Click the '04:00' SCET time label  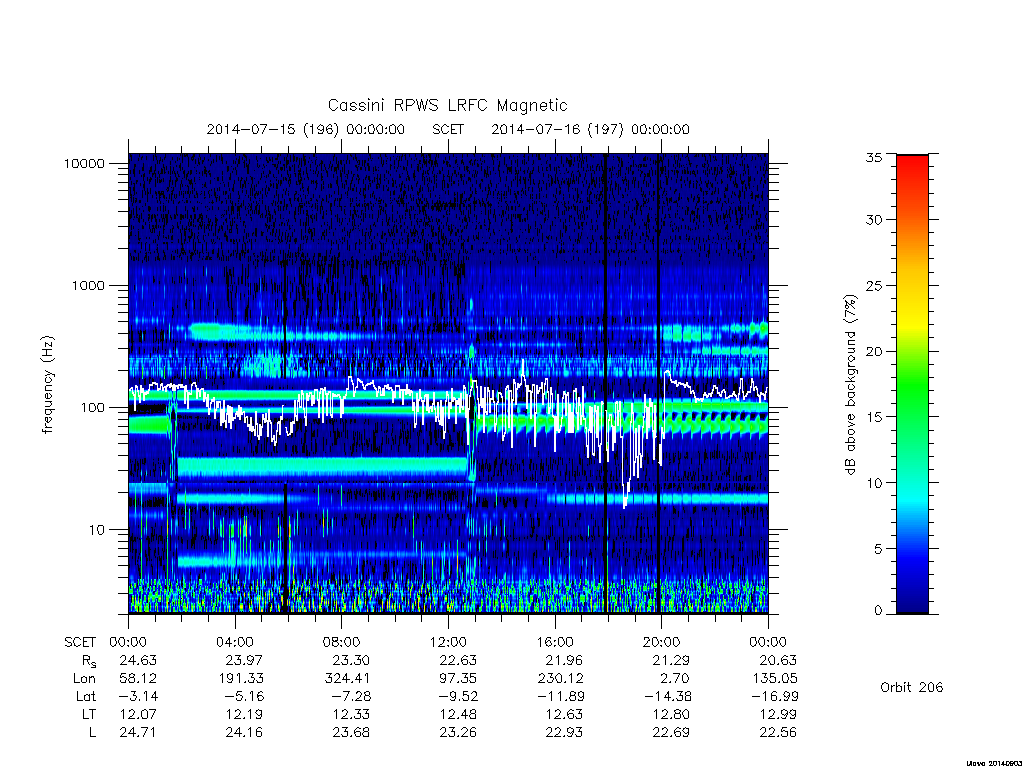pos(234,643)
